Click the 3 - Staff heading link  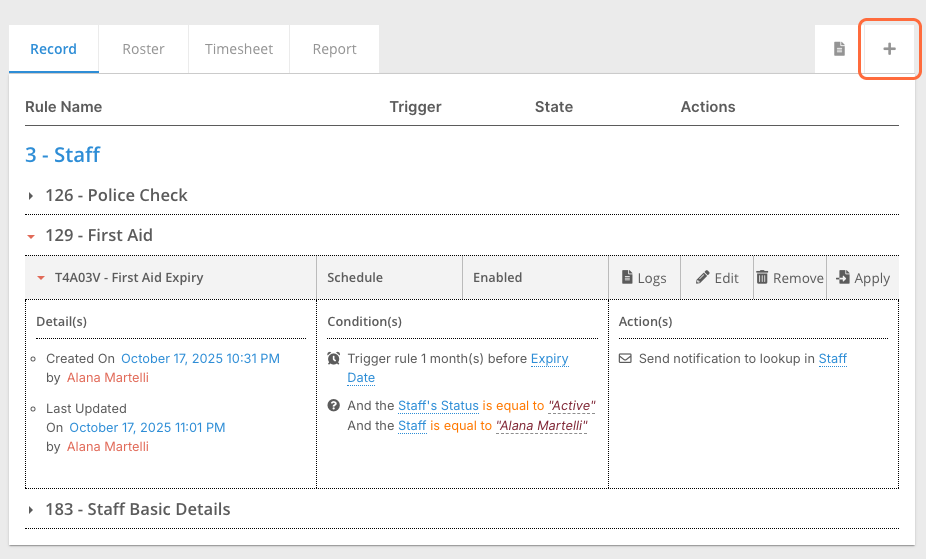pyautogui.click(x=63, y=155)
